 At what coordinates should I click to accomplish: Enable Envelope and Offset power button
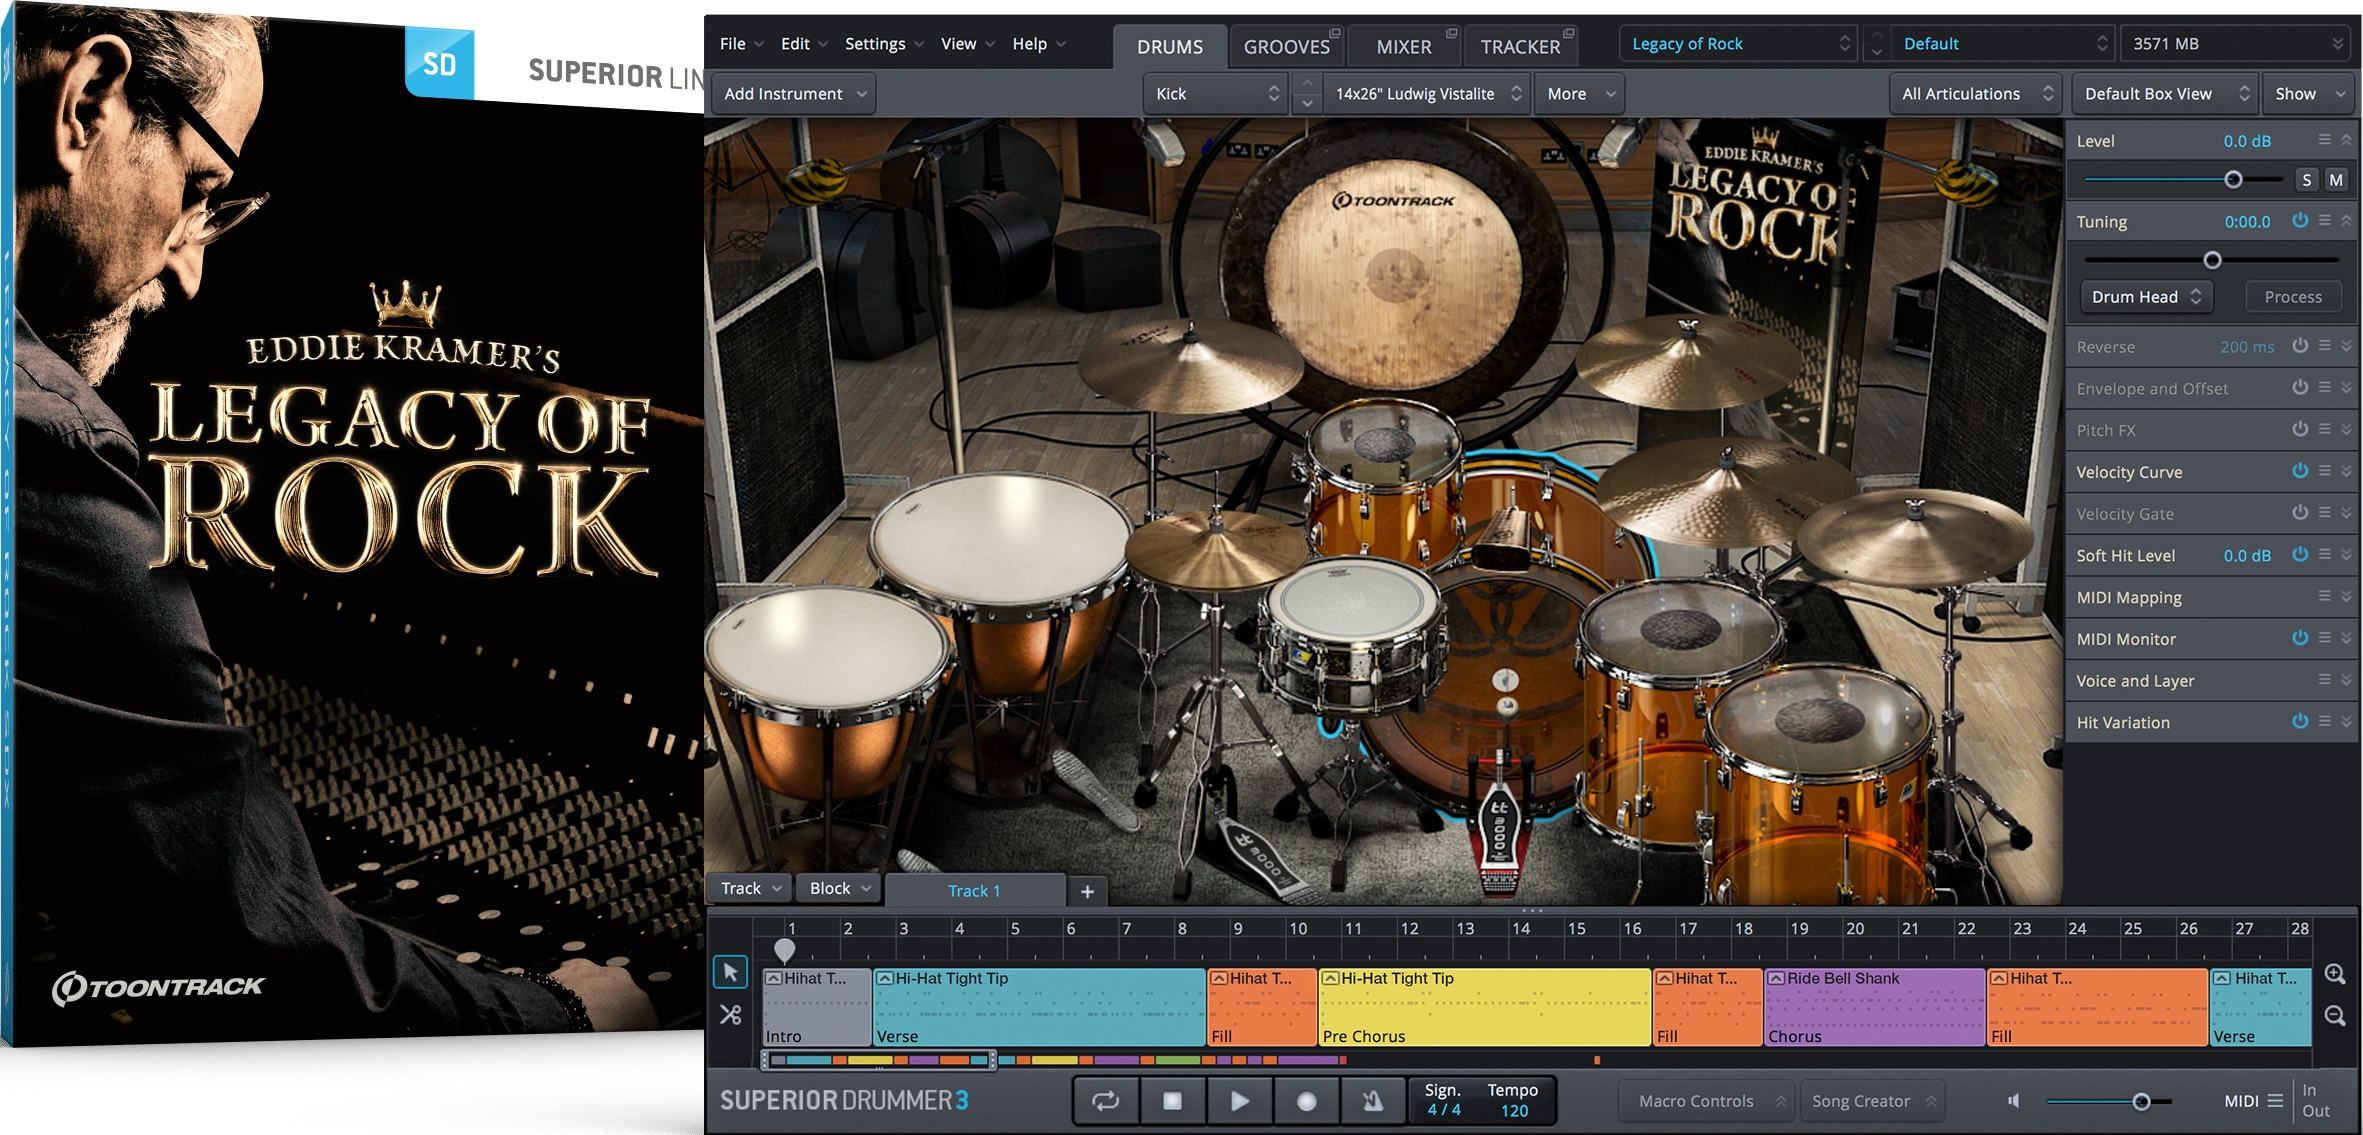2300,387
